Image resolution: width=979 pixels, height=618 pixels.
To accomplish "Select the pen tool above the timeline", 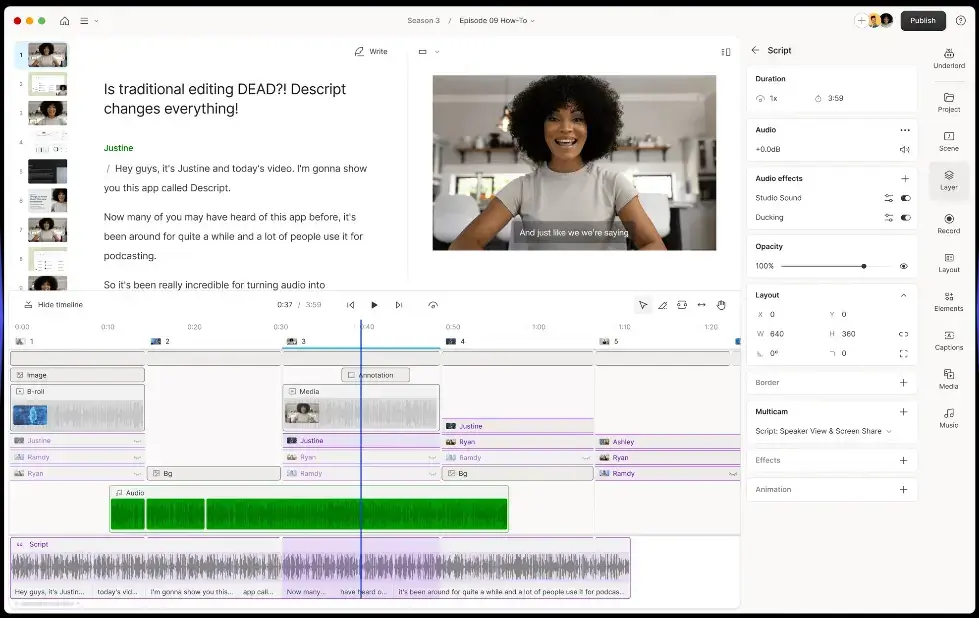I will point(664,305).
